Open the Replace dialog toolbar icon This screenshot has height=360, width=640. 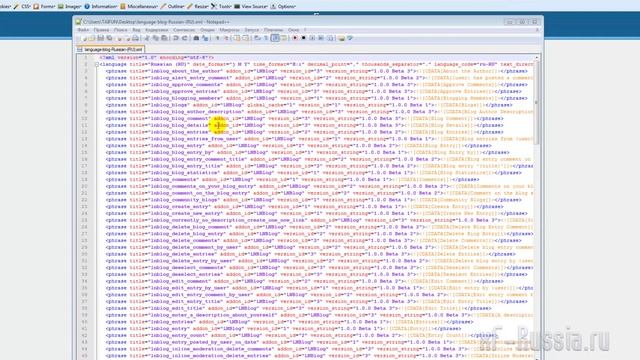[204, 38]
